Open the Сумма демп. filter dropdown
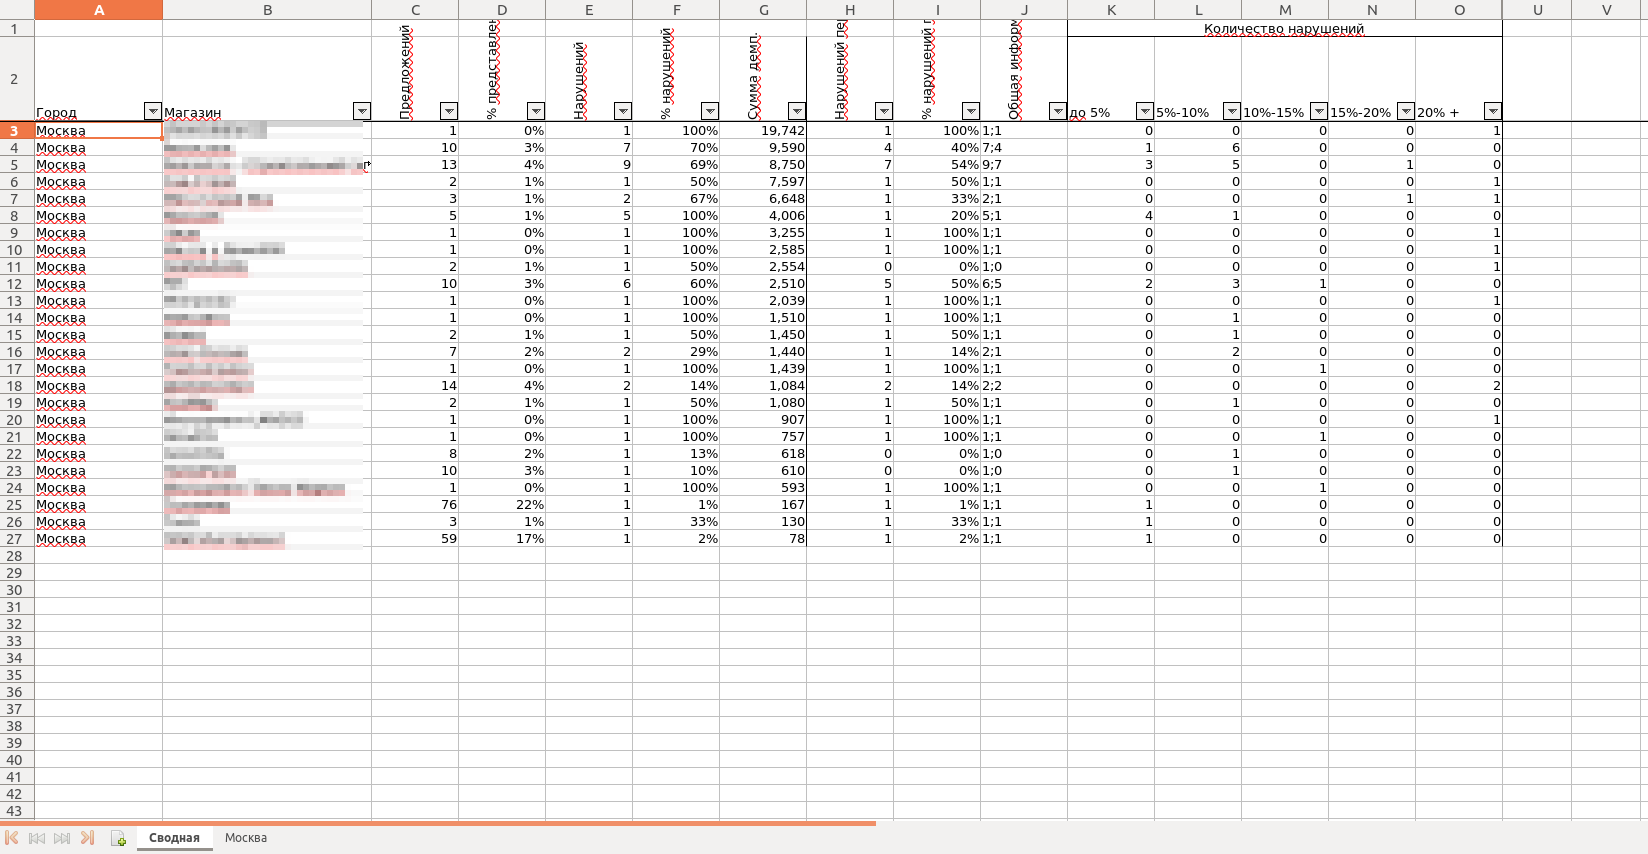 click(x=797, y=111)
